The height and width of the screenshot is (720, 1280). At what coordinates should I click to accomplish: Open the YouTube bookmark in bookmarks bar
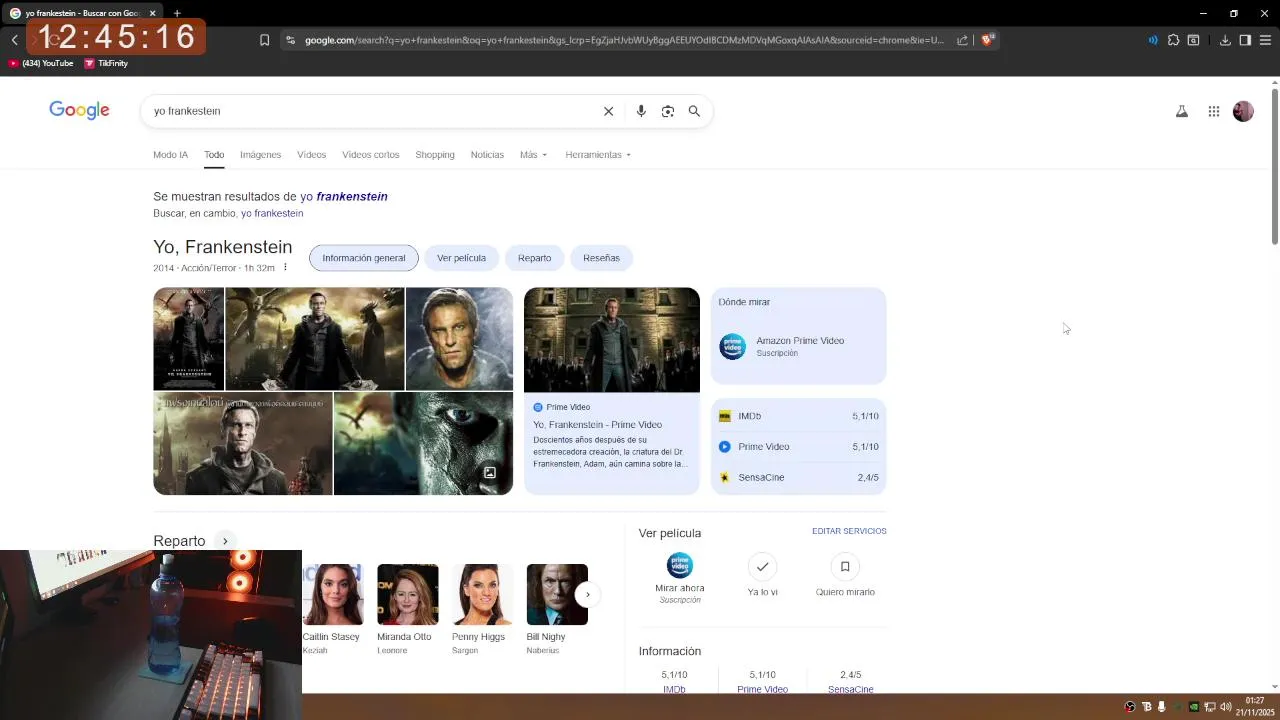pos(41,63)
